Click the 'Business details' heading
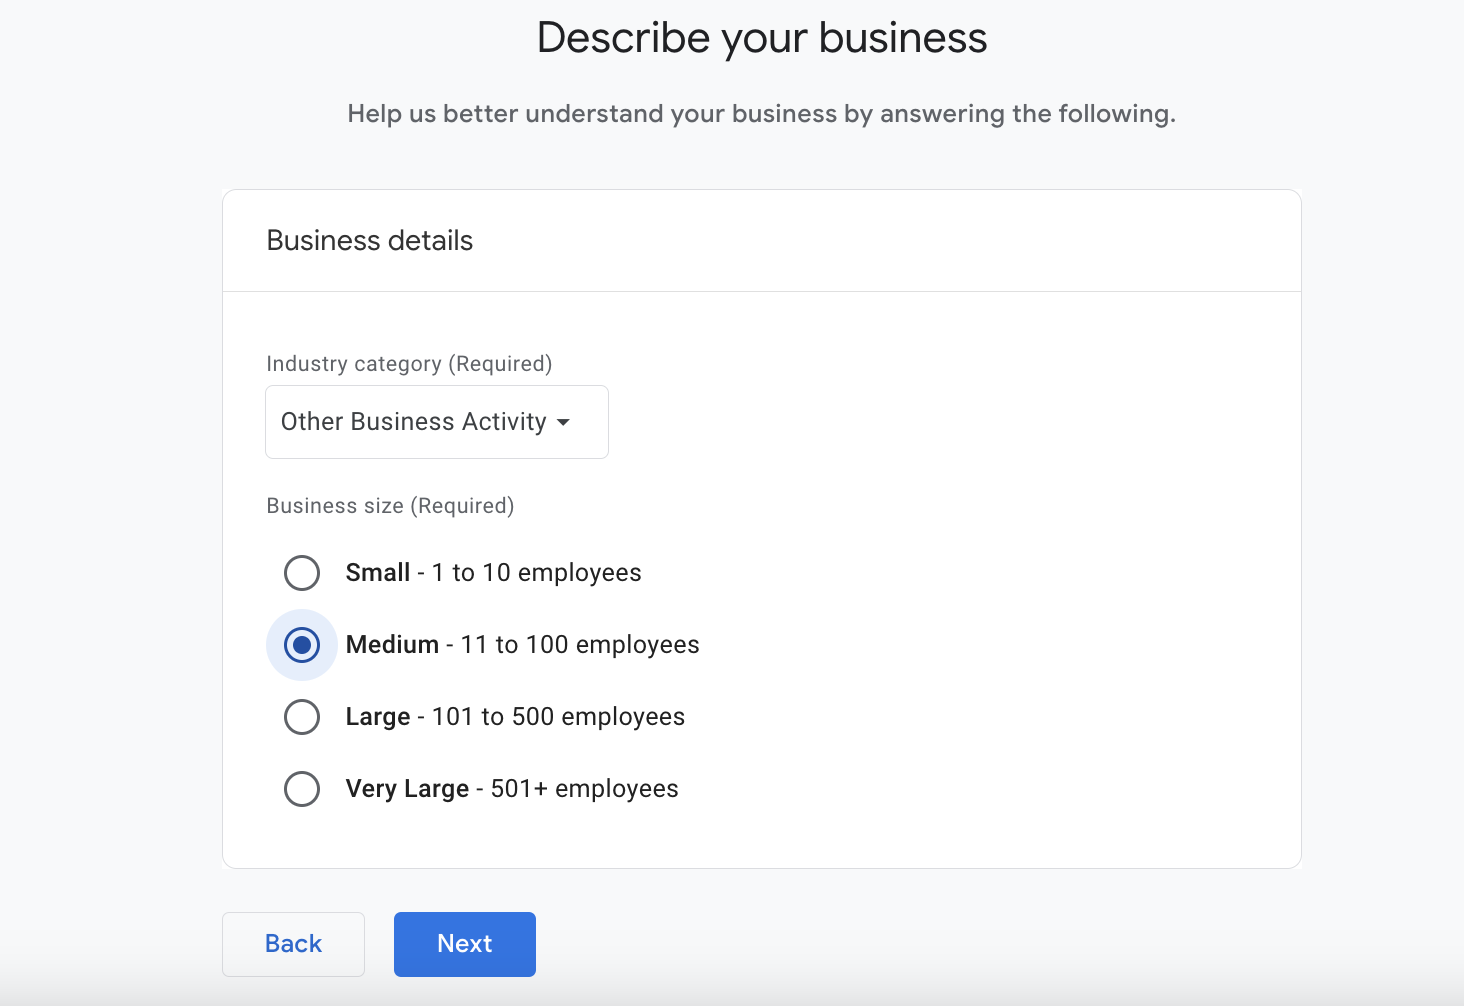 [x=370, y=241]
